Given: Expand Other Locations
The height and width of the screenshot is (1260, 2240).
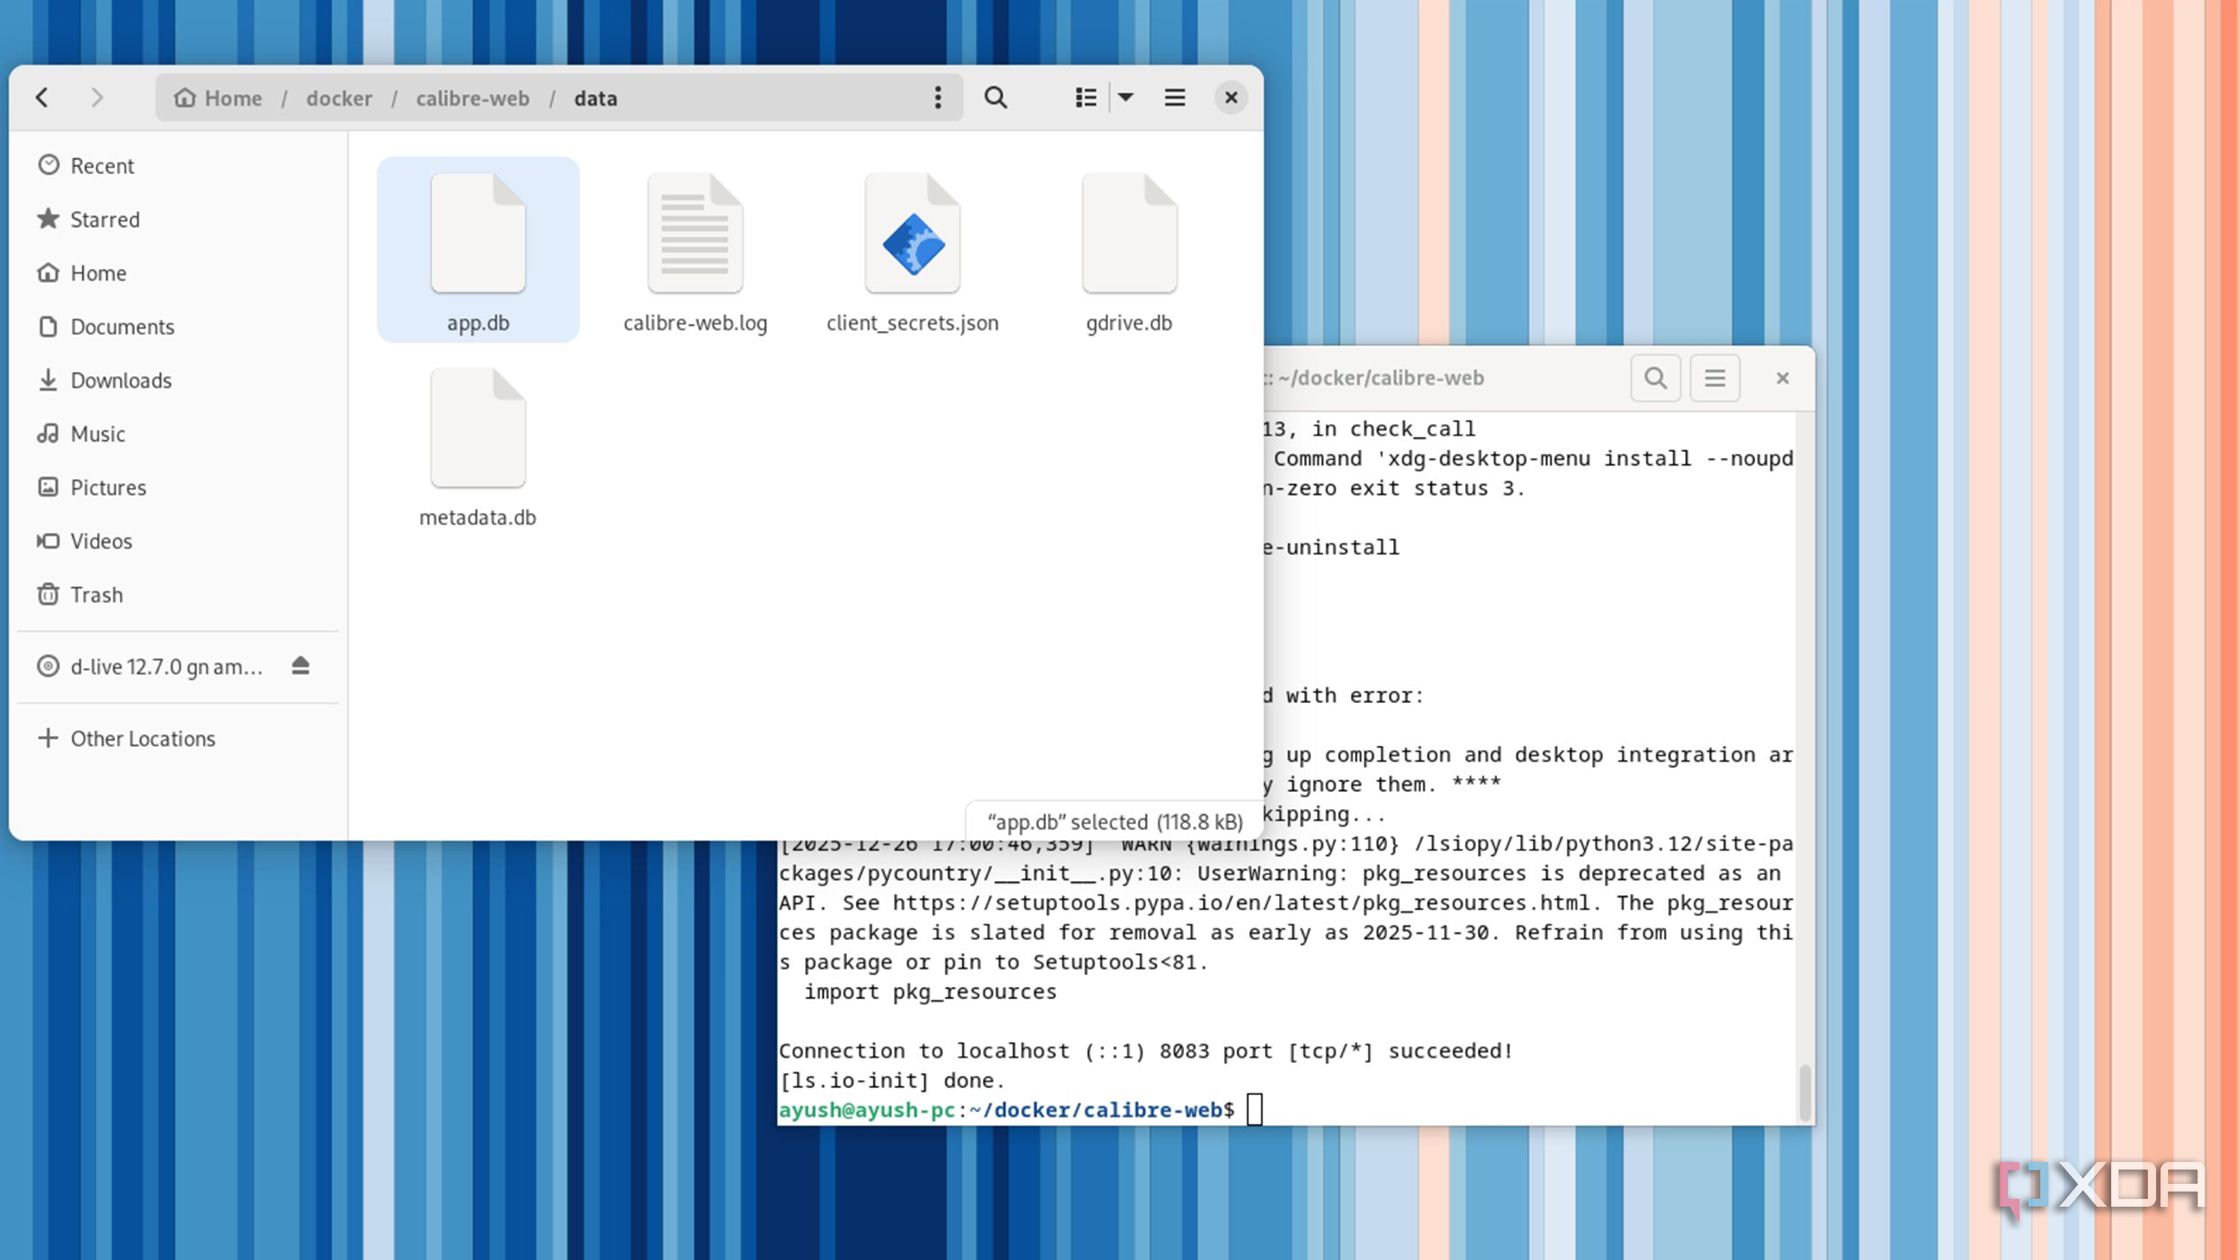Looking at the screenshot, I should click(142, 738).
